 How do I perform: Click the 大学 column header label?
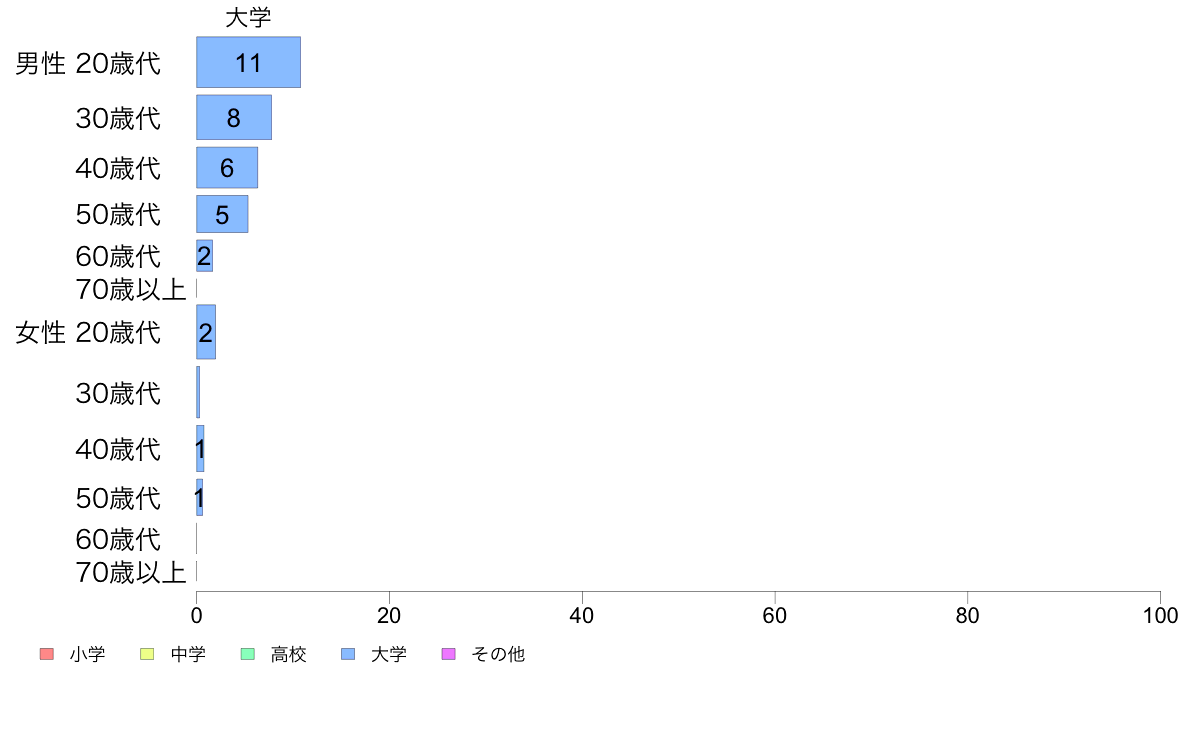point(249,17)
